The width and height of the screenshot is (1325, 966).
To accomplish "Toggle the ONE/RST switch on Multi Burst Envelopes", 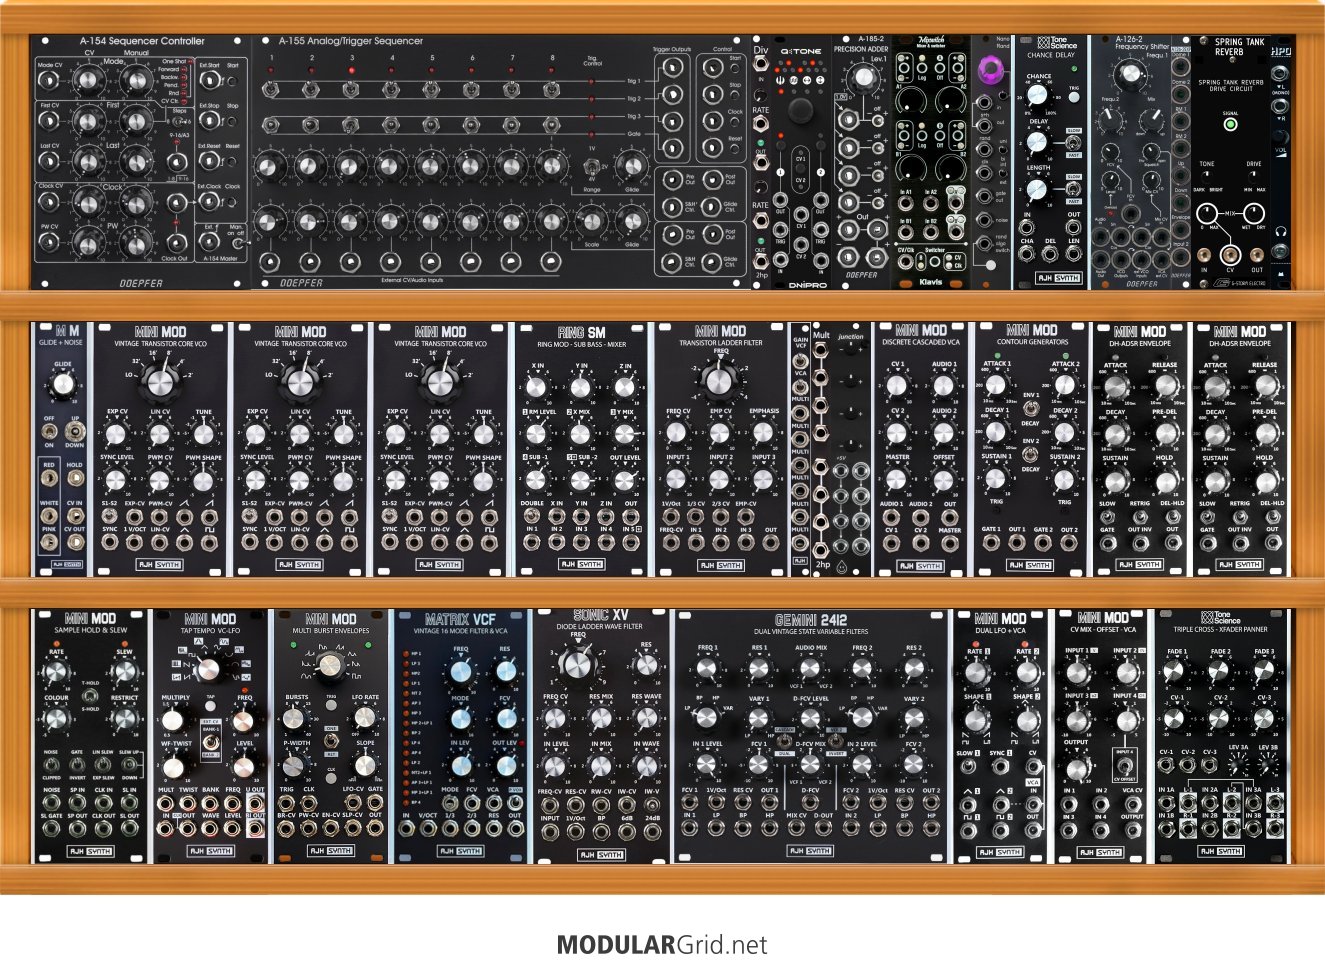I will pos(331,742).
